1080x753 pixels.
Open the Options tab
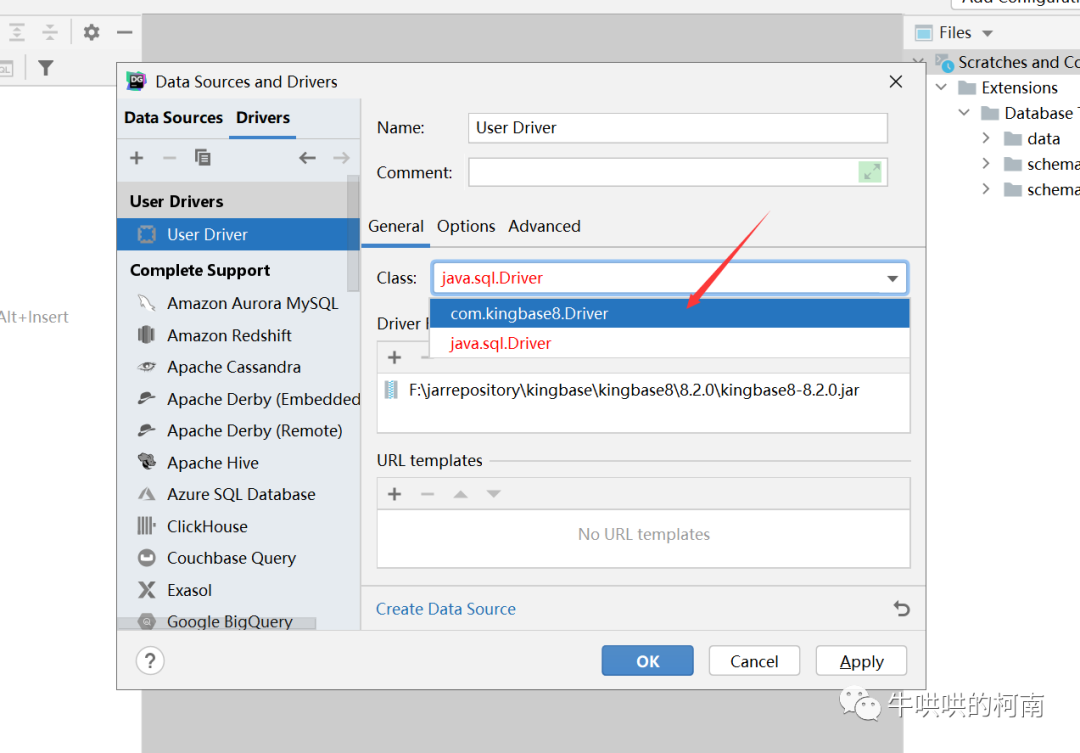(x=466, y=226)
